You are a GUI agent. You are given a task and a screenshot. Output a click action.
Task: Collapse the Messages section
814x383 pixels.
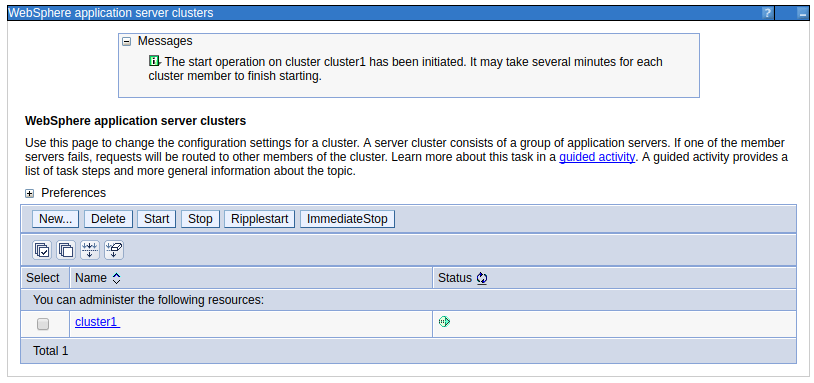[x=126, y=42]
